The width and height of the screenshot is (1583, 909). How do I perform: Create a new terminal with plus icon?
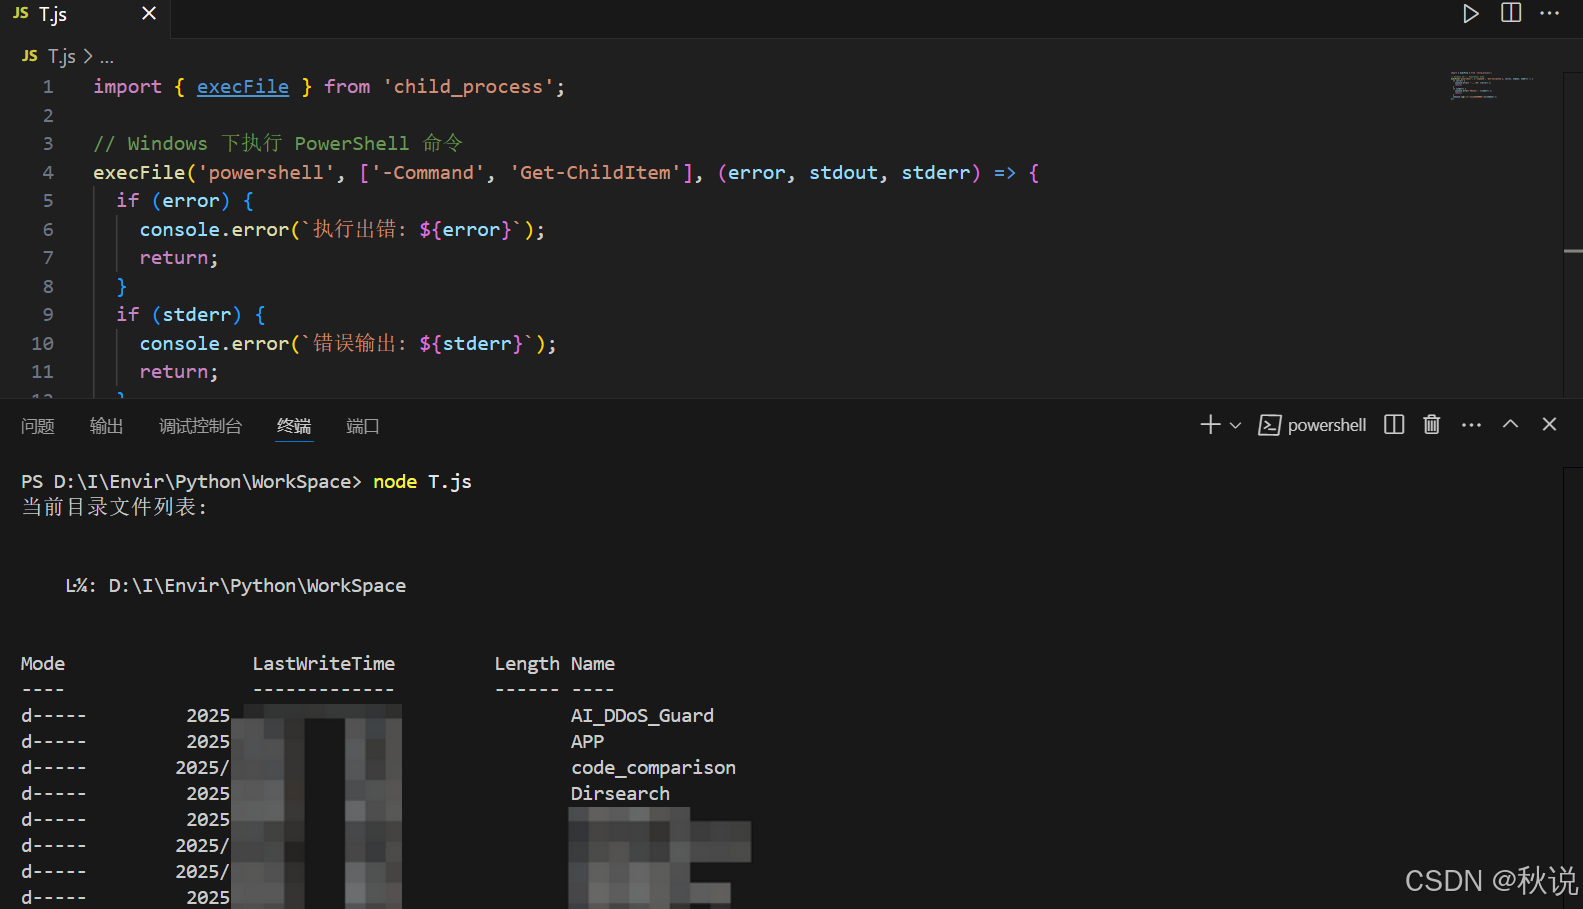click(x=1210, y=425)
